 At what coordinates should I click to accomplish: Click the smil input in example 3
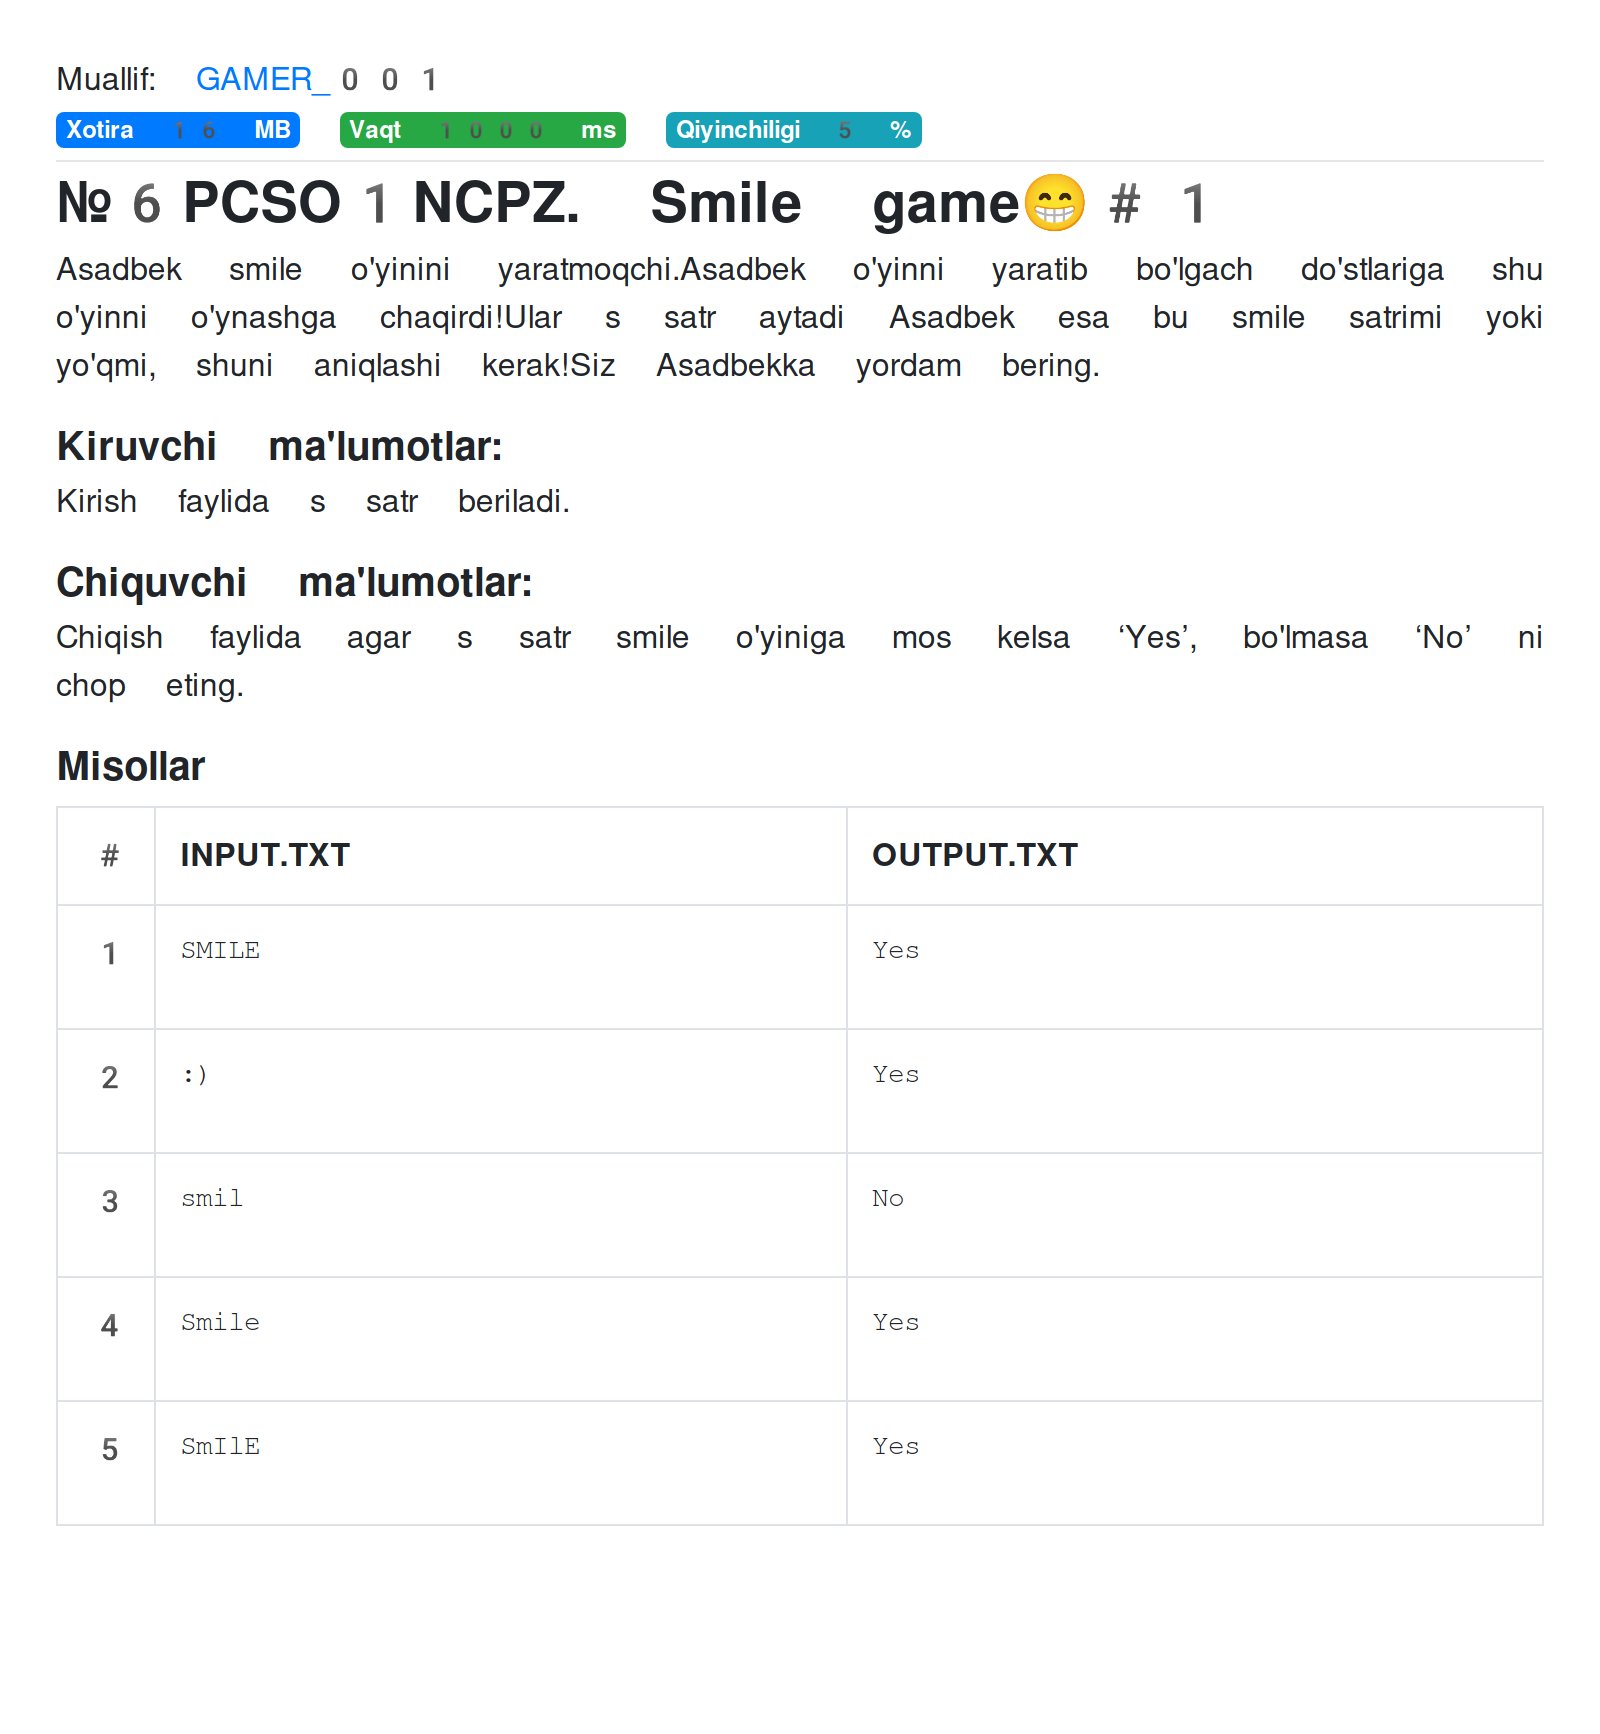pos(212,1198)
